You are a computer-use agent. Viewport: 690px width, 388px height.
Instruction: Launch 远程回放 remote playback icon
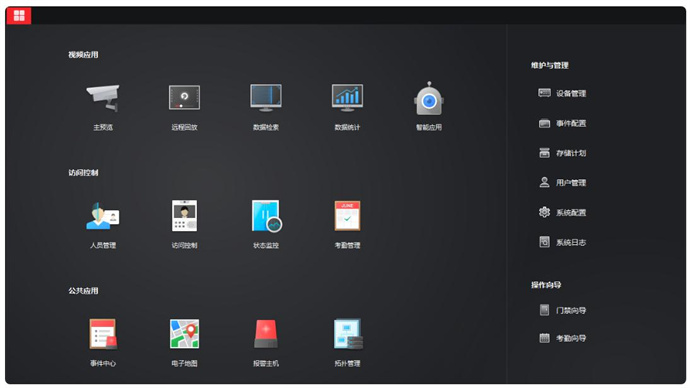click(184, 98)
